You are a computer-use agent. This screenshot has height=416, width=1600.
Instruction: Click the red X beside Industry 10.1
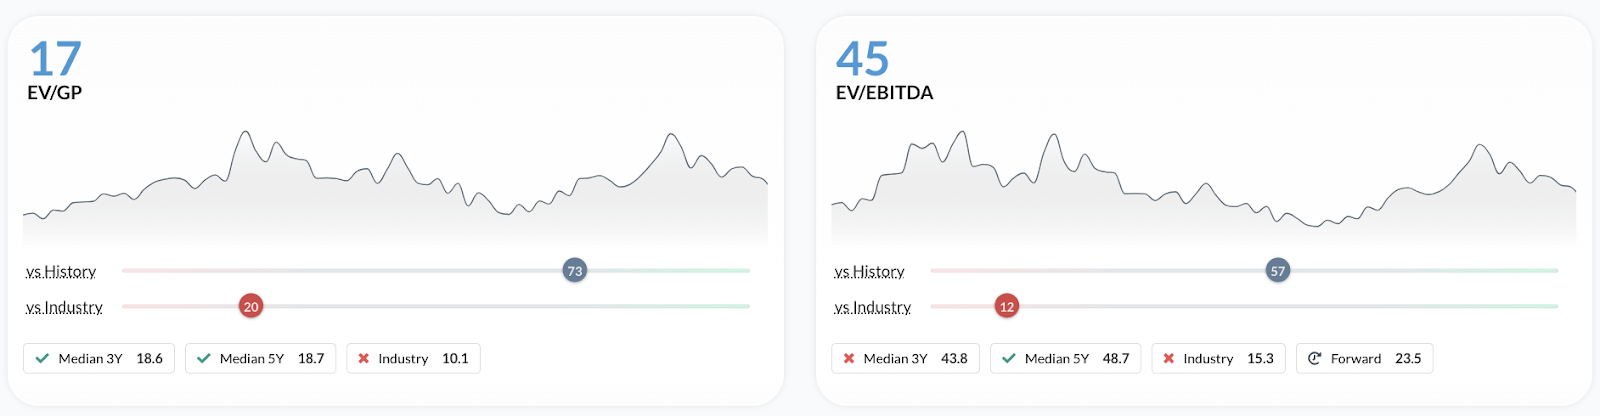364,358
